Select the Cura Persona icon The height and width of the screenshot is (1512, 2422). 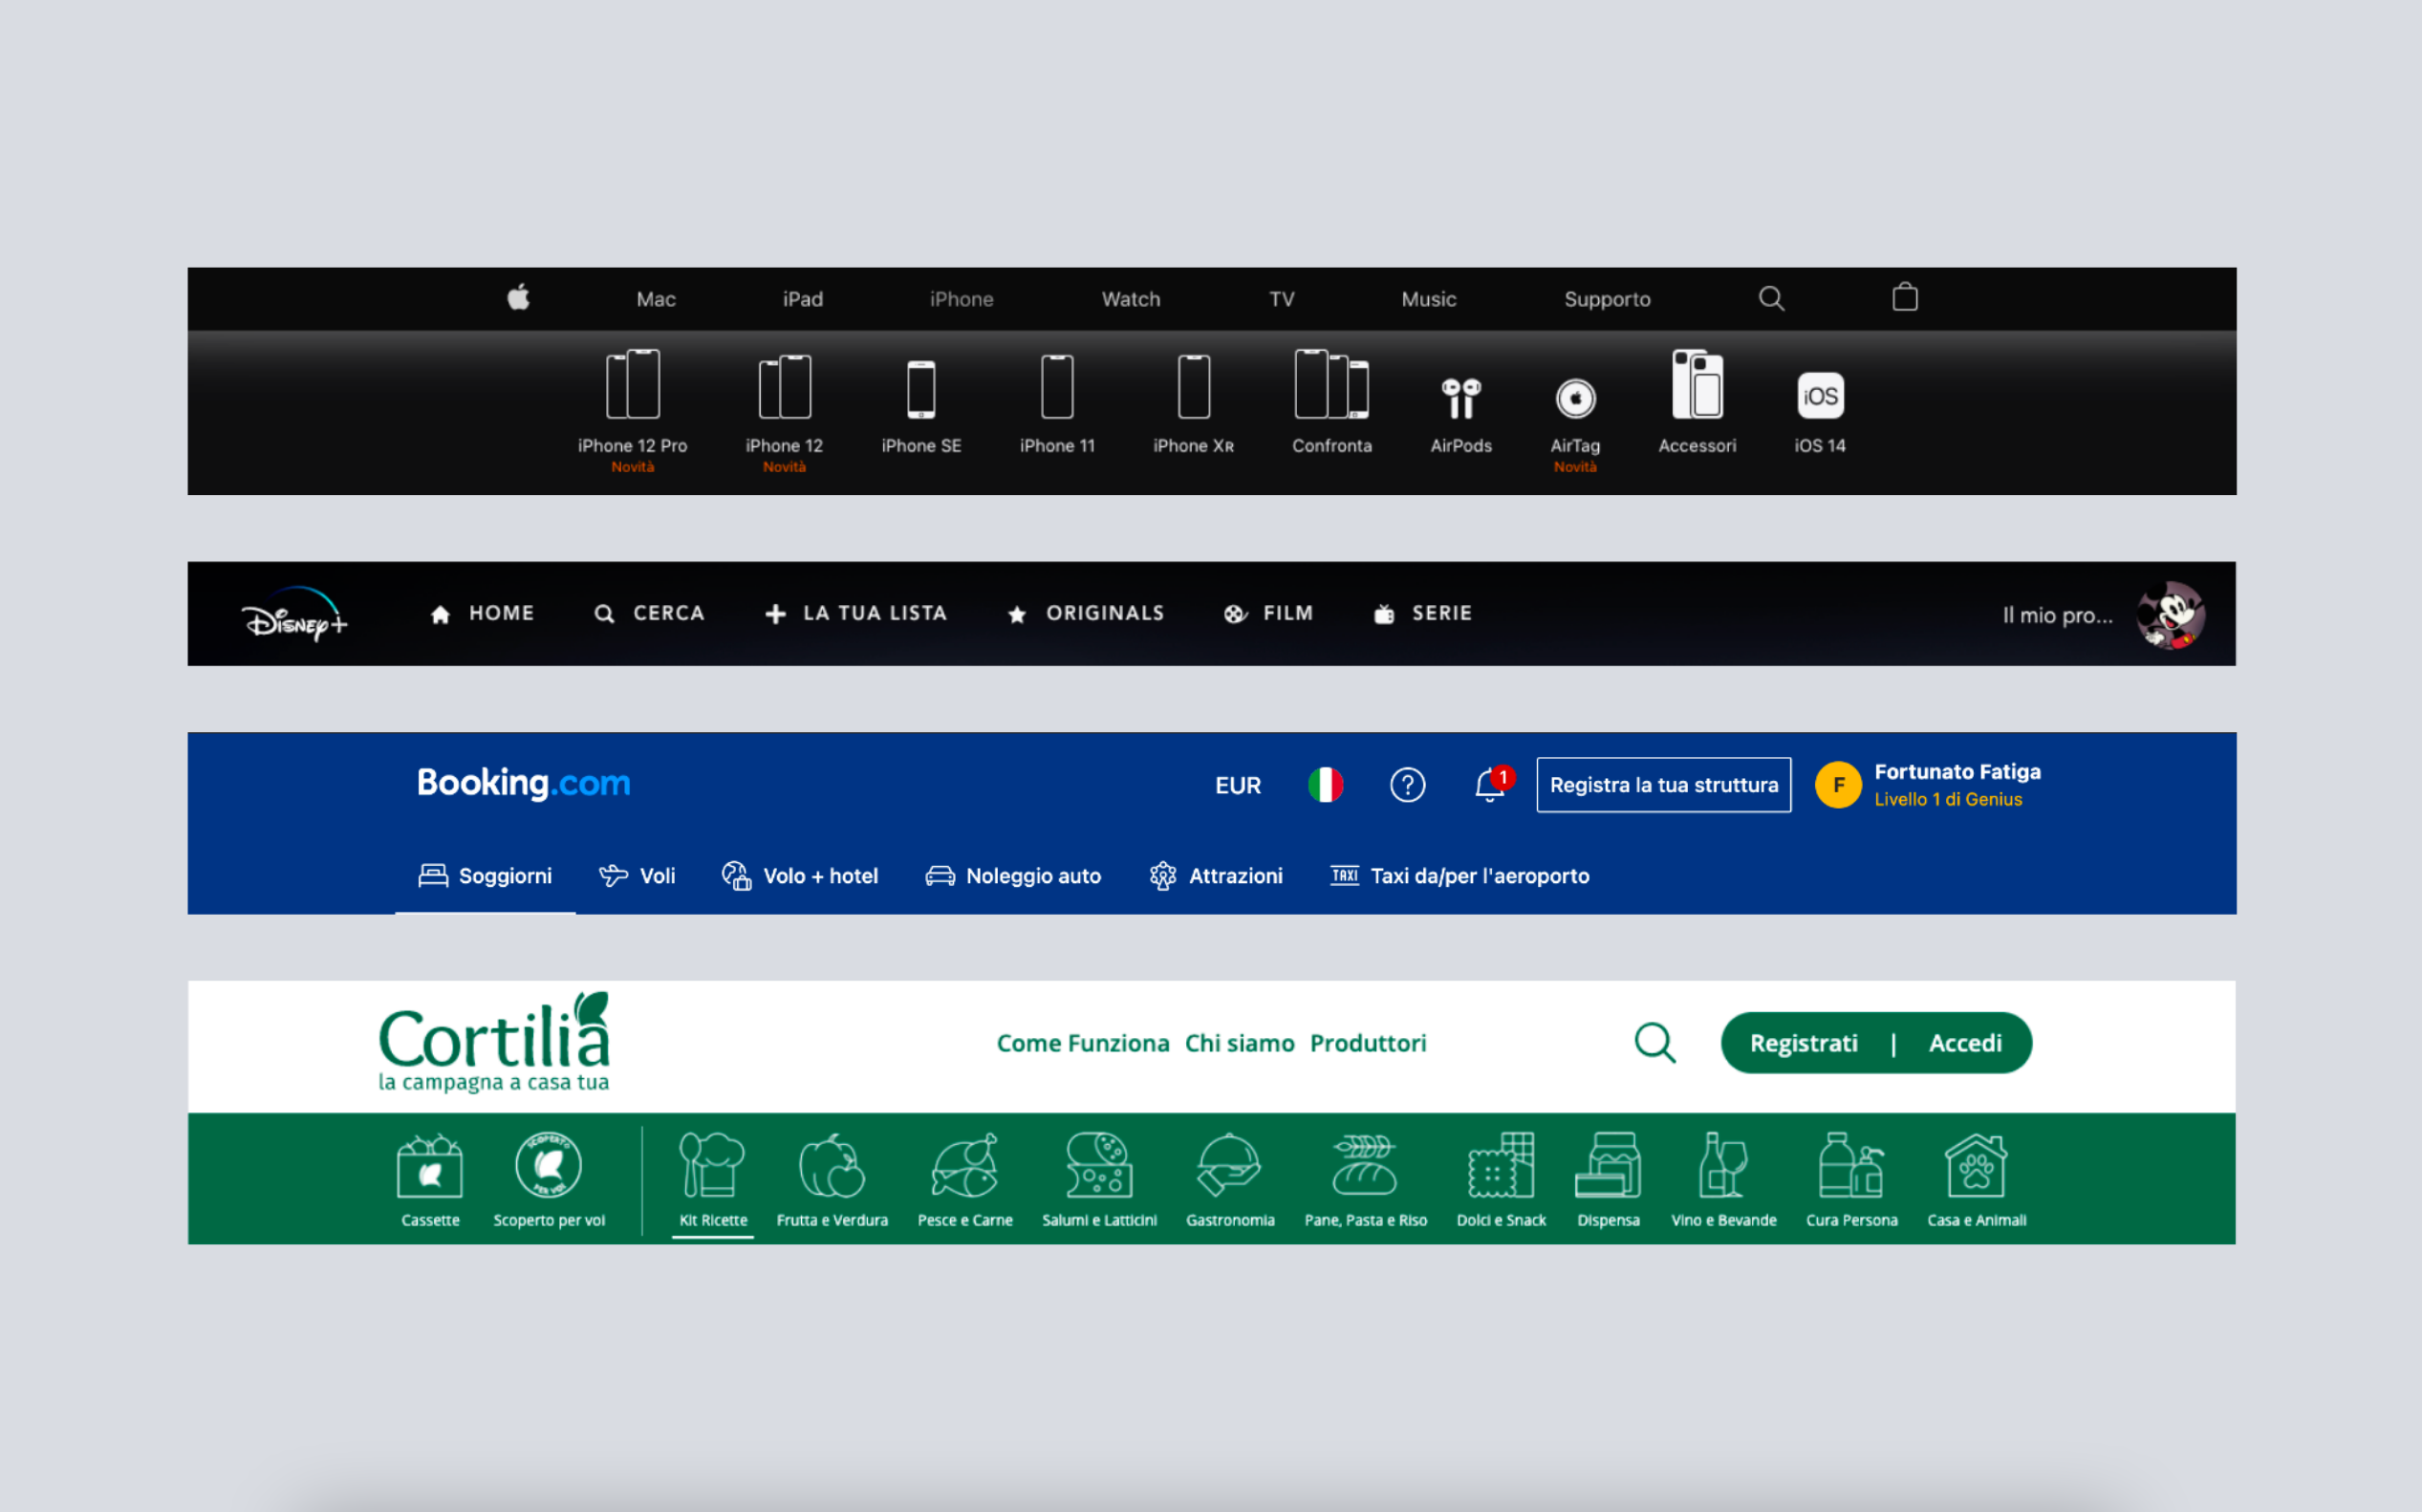click(1851, 1165)
